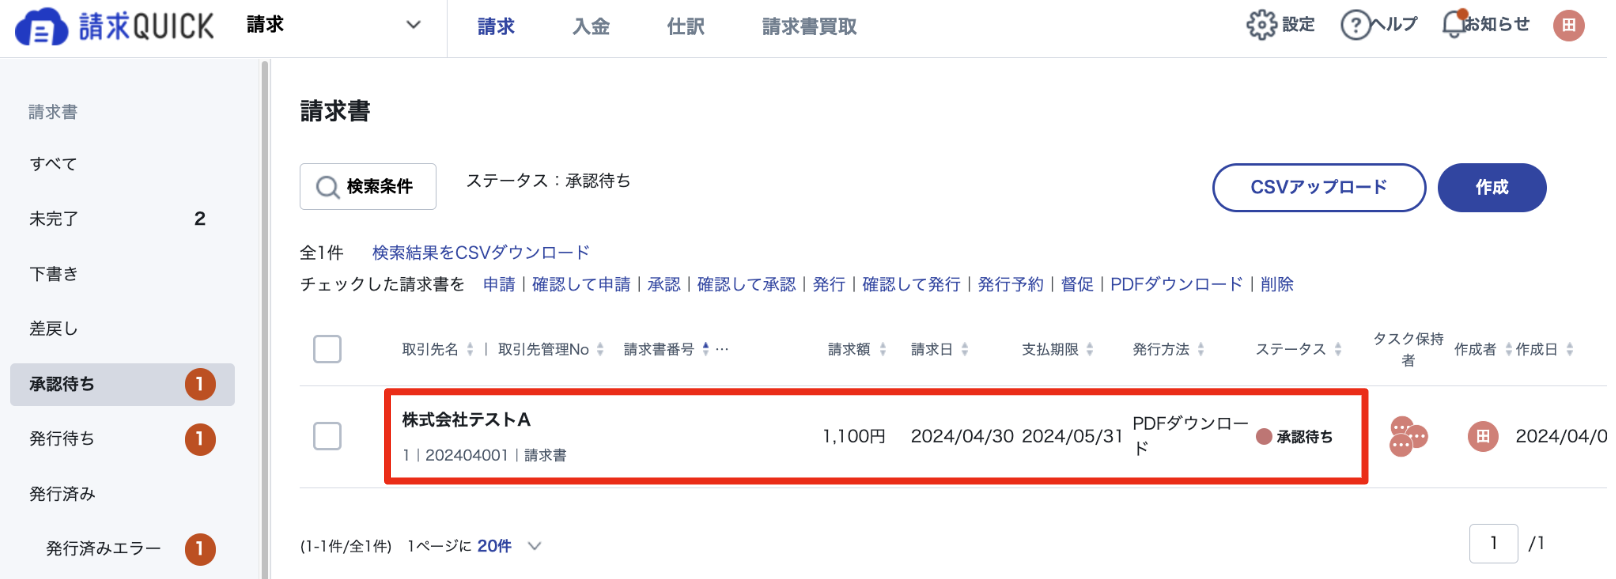
Task: Click the ellipsis after 請求書番号 header
Action: (722, 349)
